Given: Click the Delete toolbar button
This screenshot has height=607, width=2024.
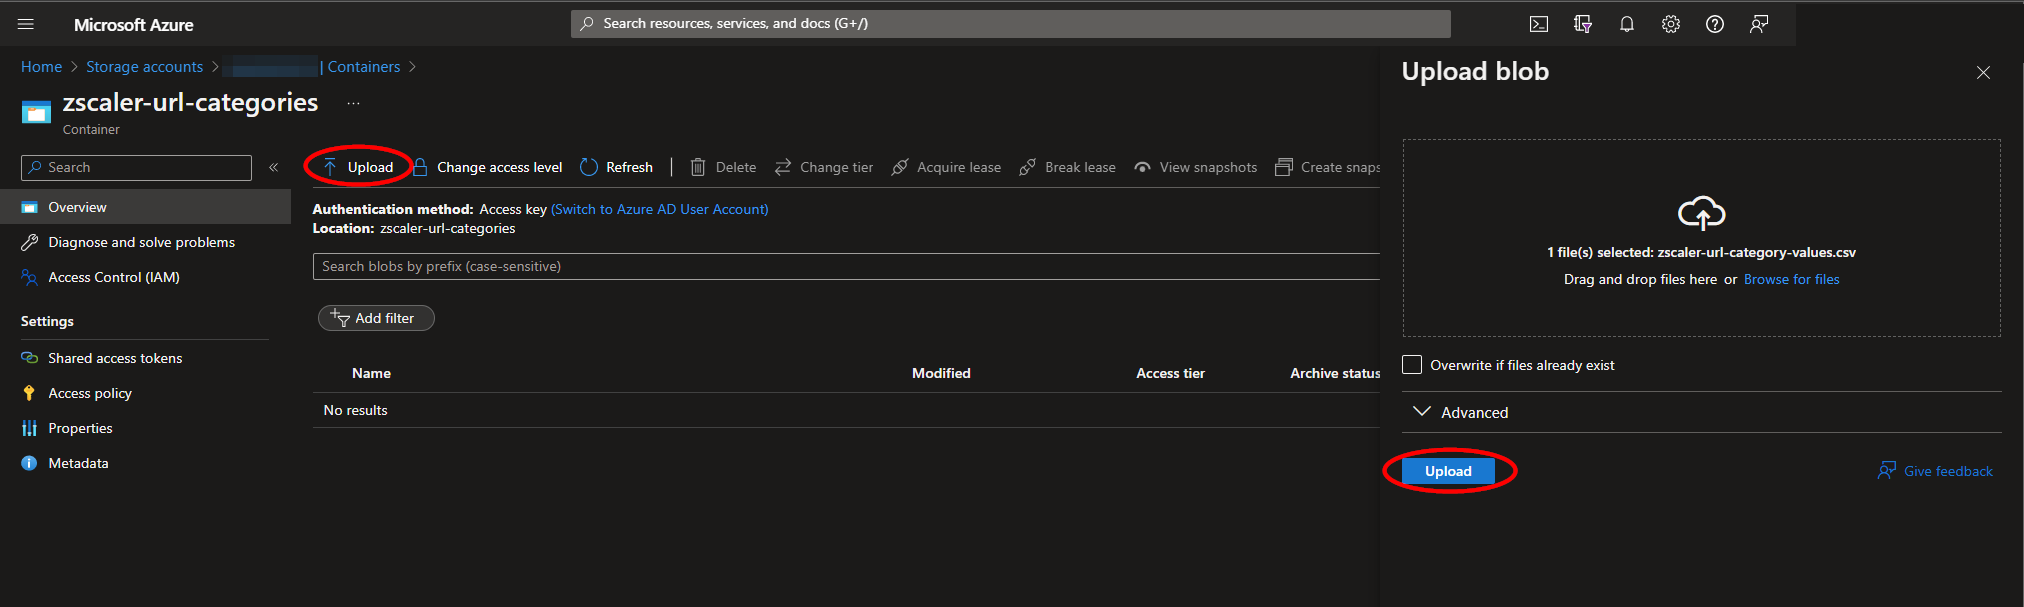Looking at the screenshot, I should (723, 167).
